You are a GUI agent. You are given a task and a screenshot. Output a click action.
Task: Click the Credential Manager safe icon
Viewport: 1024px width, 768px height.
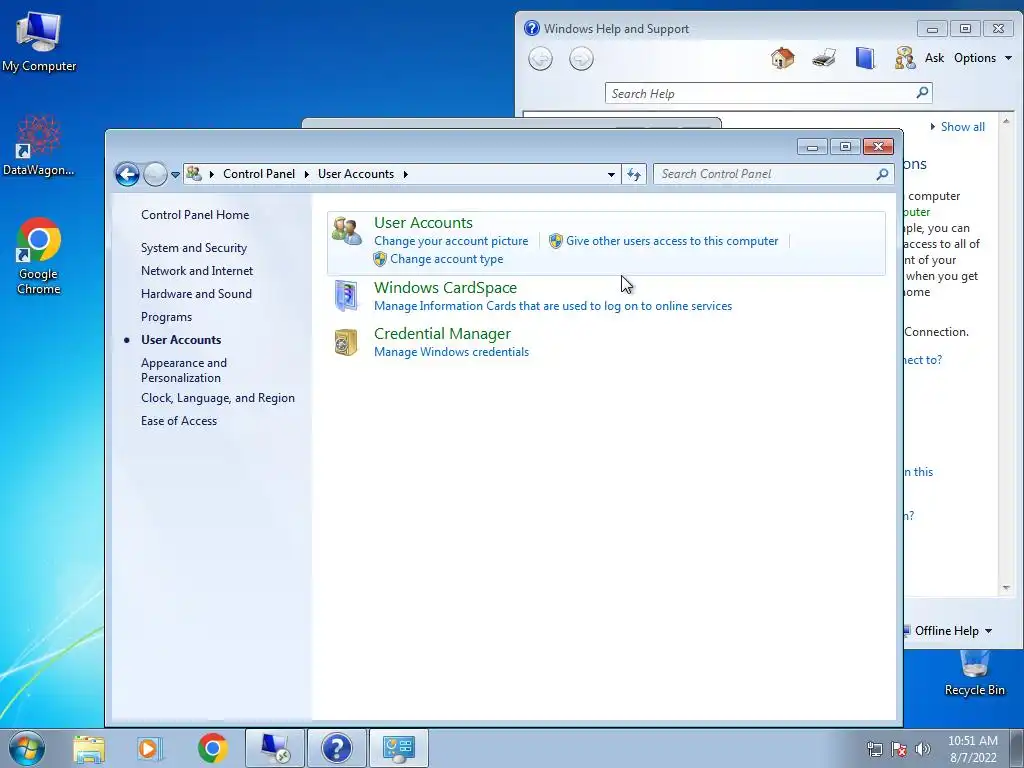[x=346, y=342]
